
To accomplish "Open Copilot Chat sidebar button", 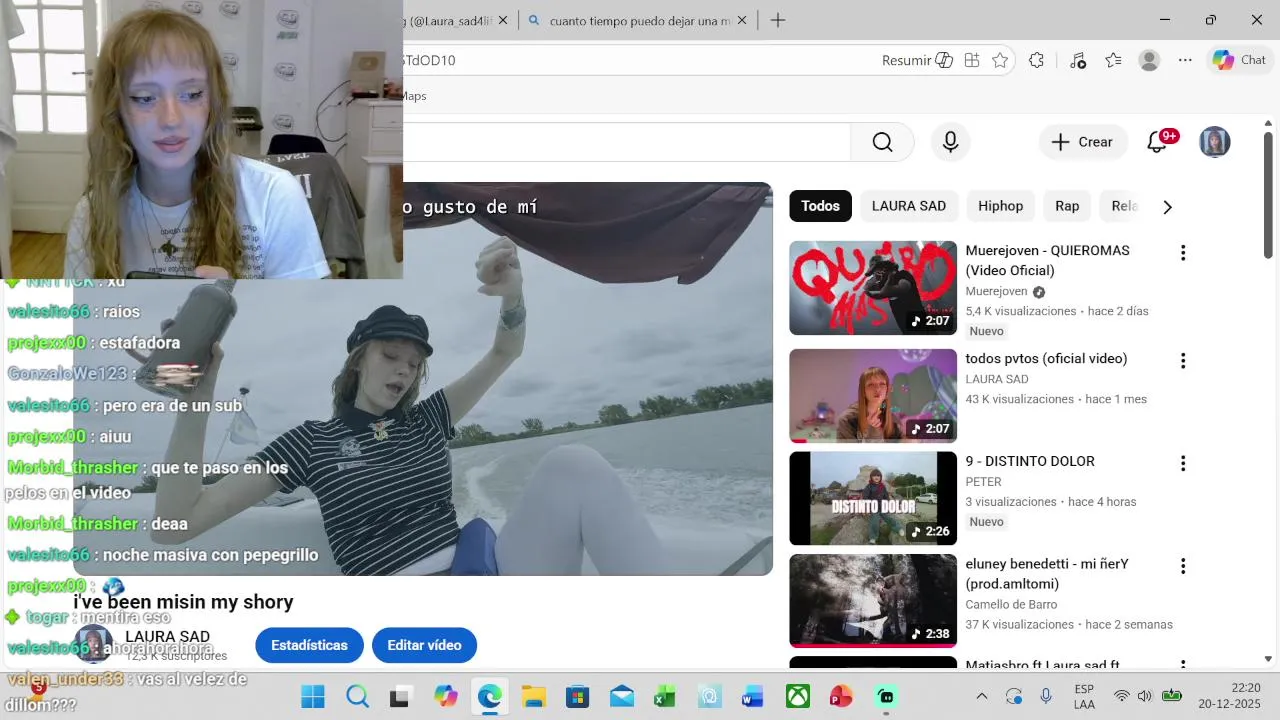I will [1239, 60].
